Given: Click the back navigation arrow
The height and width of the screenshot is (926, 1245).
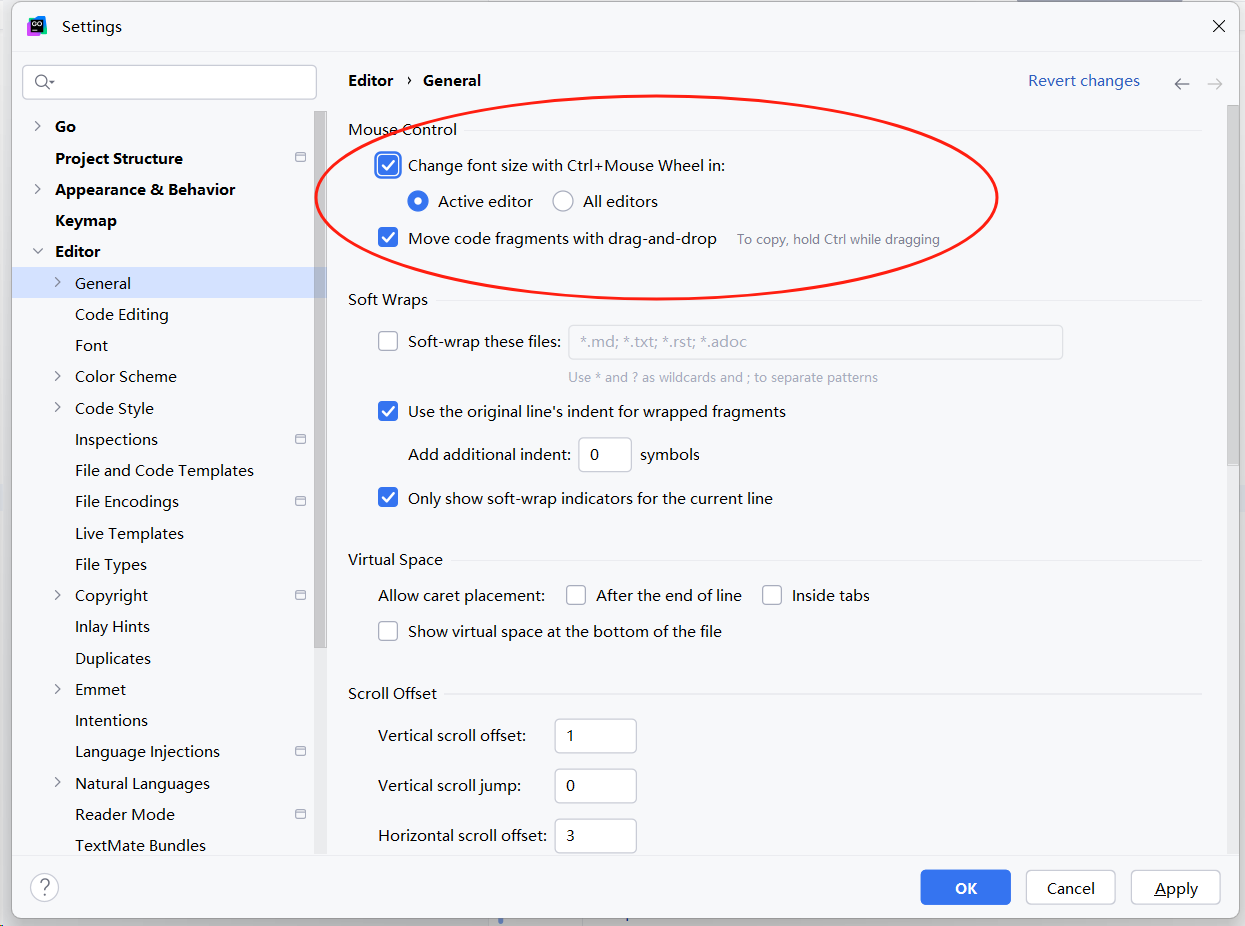Looking at the screenshot, I should coord(1181,84).
